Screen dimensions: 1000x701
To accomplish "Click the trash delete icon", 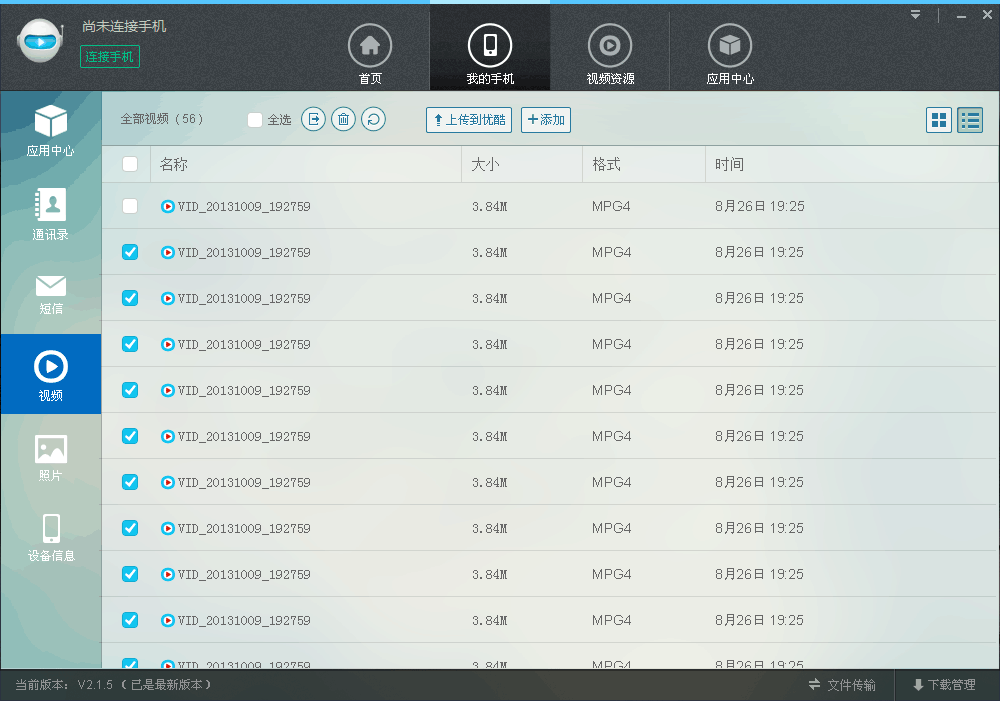I will point(343,120).
